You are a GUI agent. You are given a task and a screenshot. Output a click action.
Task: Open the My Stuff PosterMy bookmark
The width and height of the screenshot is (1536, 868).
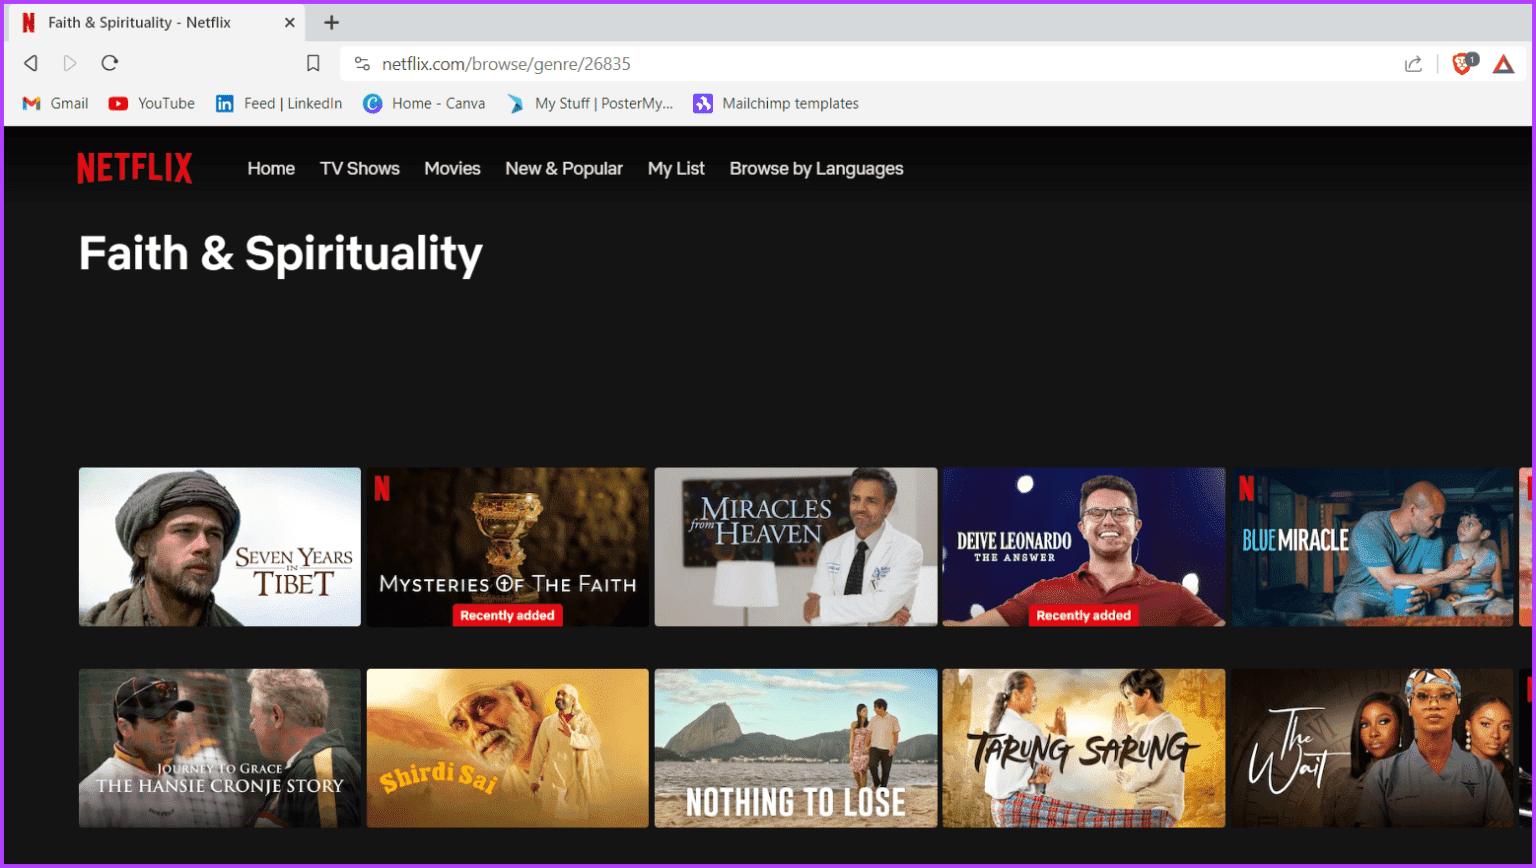(590, 103)
